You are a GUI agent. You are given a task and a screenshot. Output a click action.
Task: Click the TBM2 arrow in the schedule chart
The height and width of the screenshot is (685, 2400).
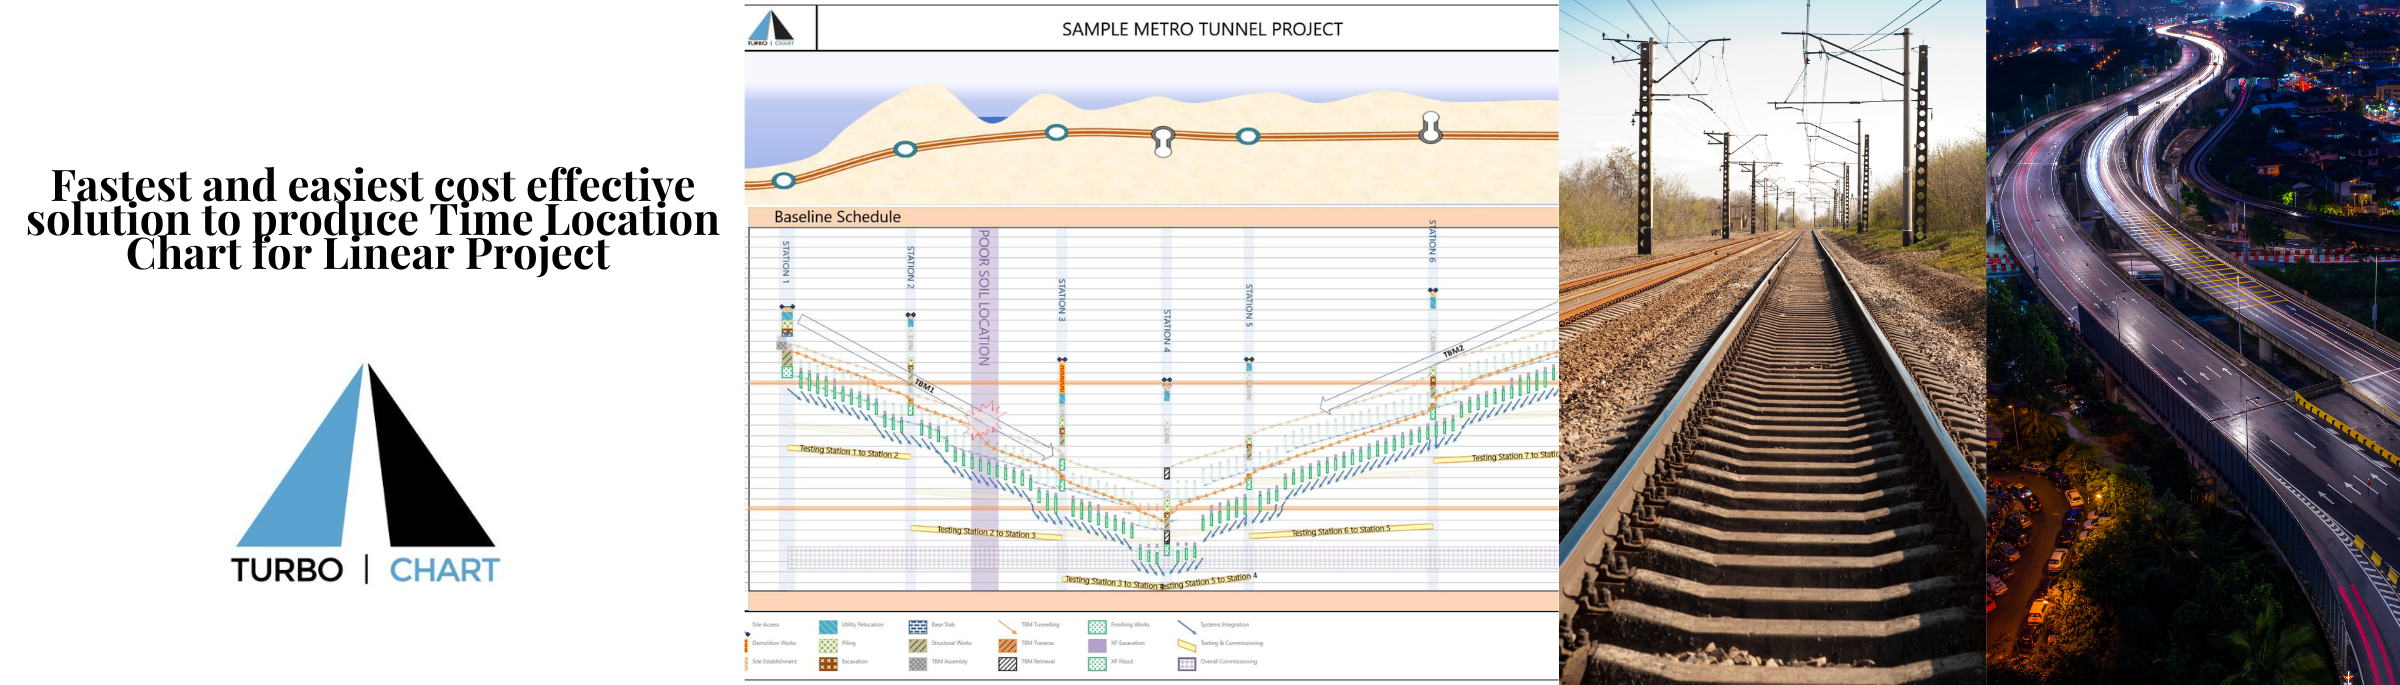[x=1440, y=357]
